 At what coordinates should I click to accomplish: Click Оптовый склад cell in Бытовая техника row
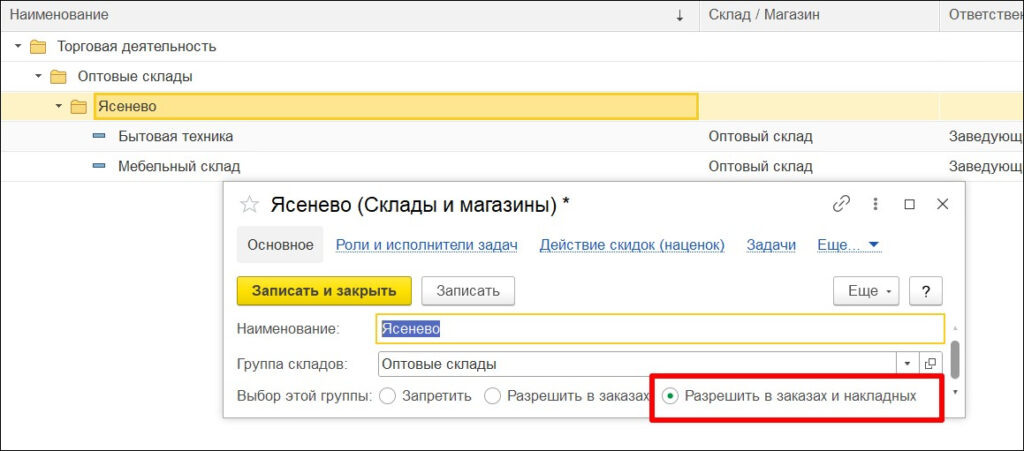819,136
